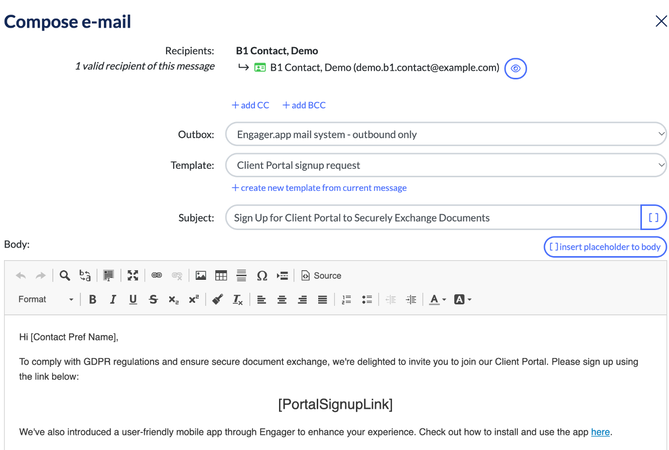Click the Copy Formatting brush icon
Viewport: 669px width, 450px height.
[218, 299]
